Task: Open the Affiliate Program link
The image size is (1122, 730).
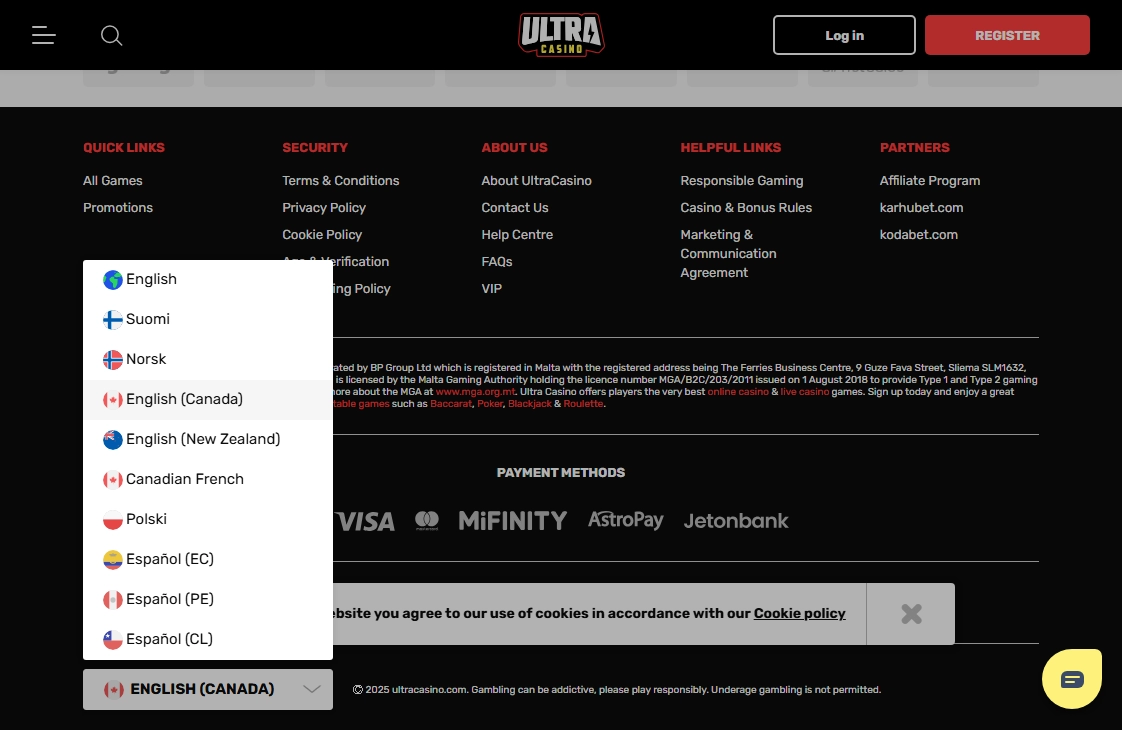Action: click(x=930, y=180)
